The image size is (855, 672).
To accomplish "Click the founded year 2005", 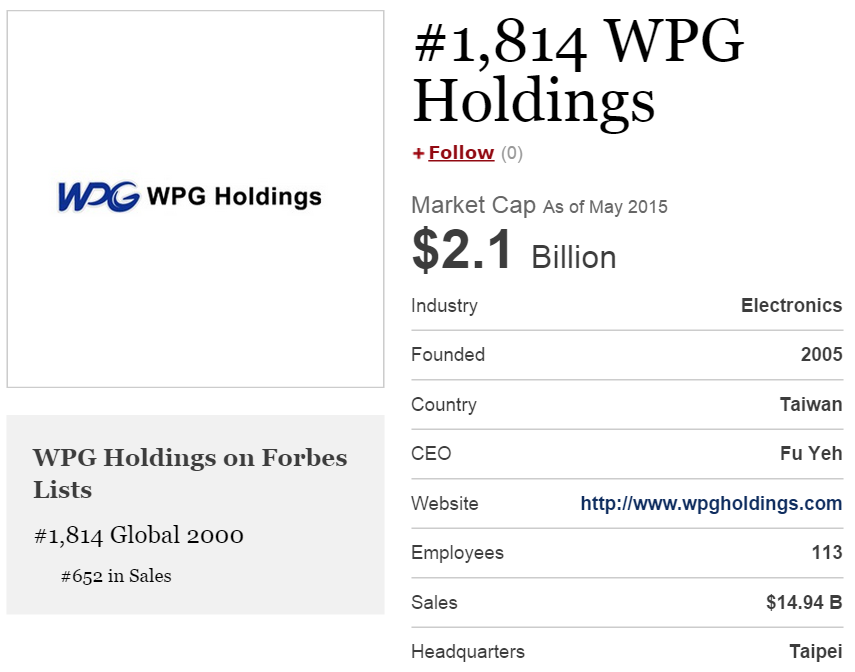I will tap(821, 355).
